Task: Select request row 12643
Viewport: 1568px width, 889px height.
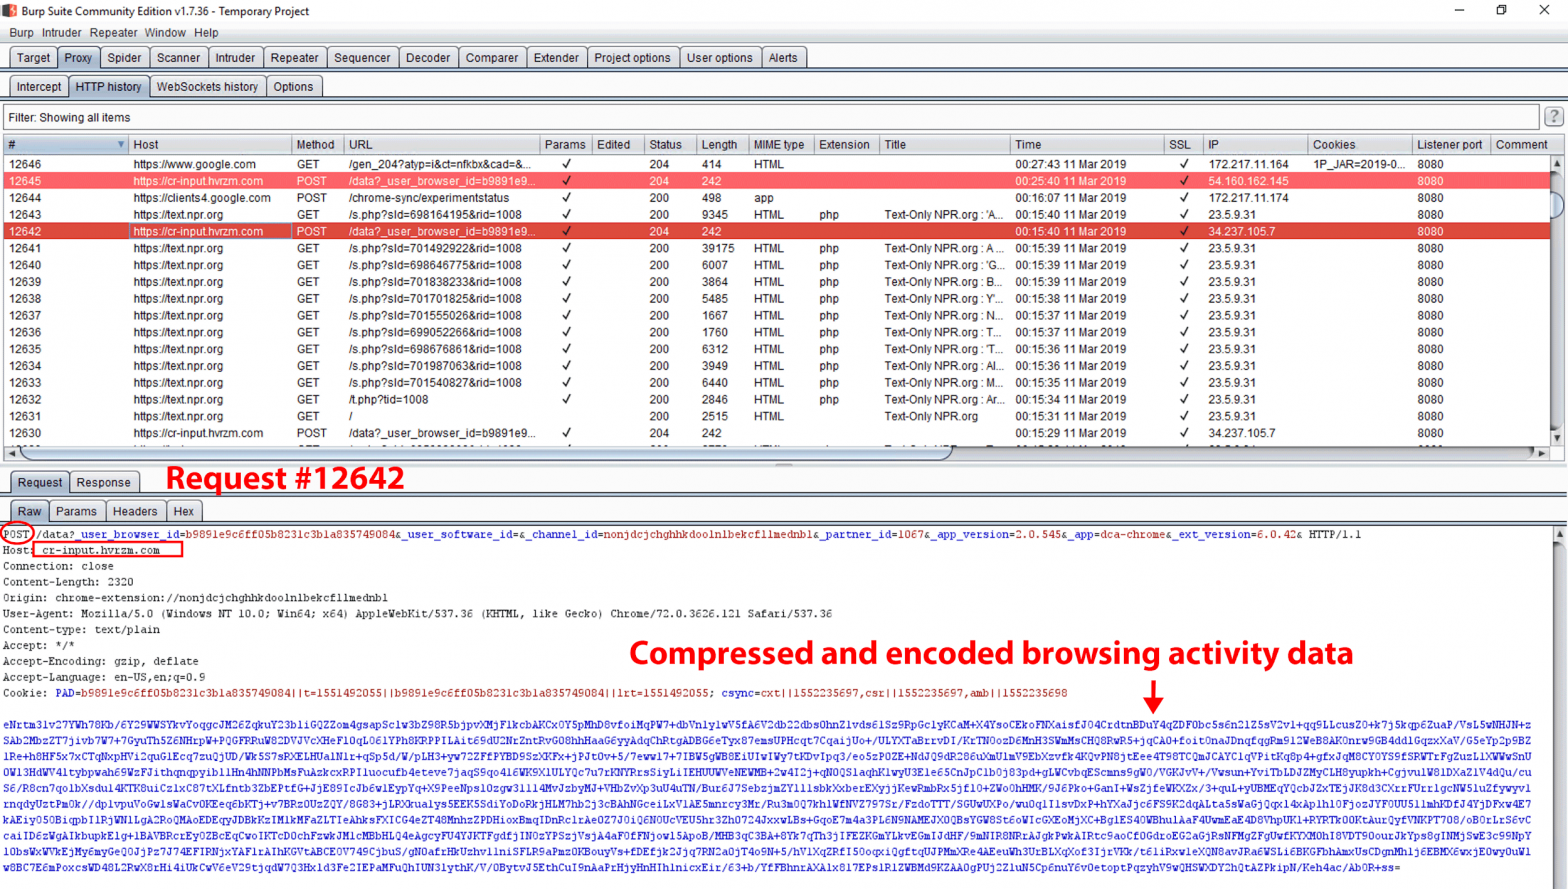Action: [x=777, y=215]
